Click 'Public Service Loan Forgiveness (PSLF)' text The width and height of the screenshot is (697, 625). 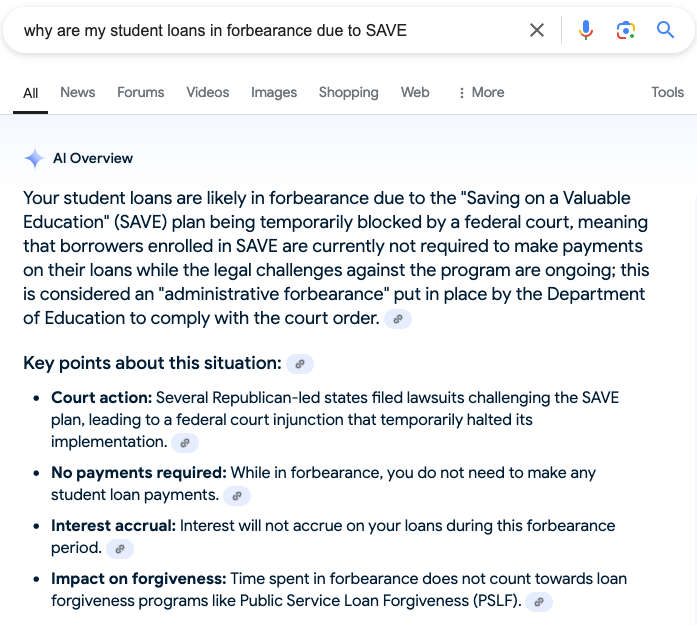pos(380,601)
